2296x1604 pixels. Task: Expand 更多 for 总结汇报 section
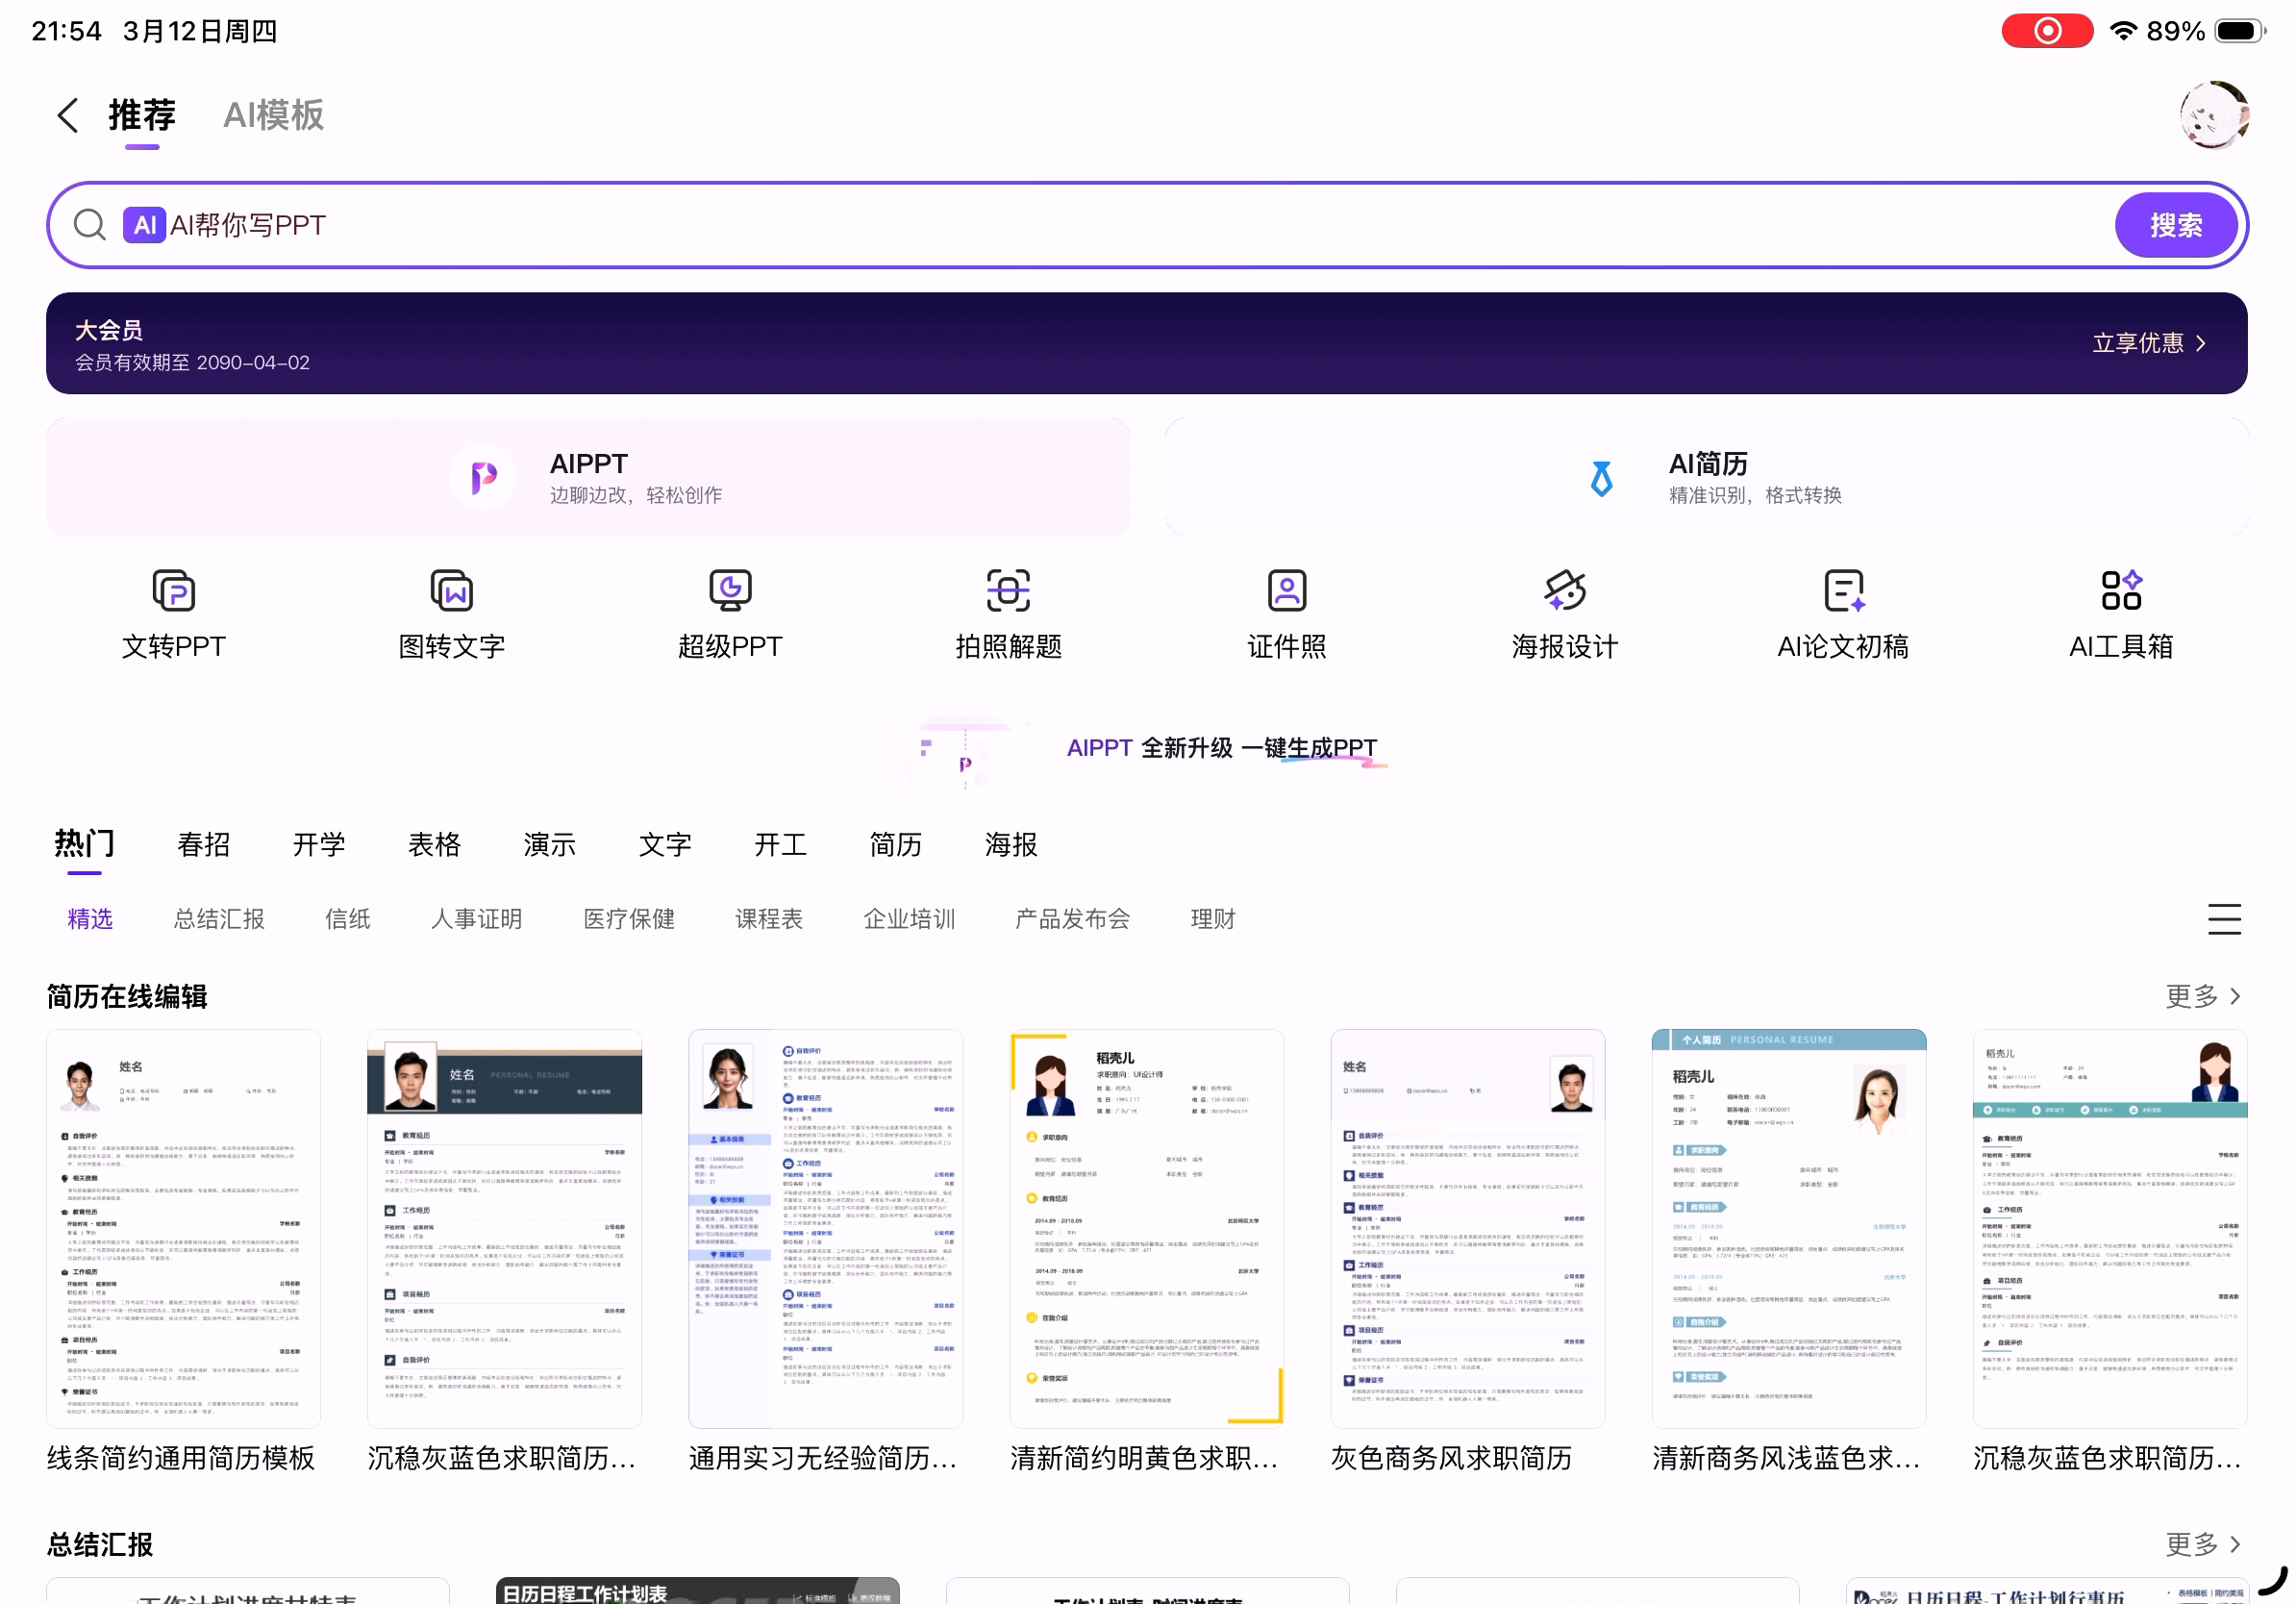click(x=2202, y=1544)
